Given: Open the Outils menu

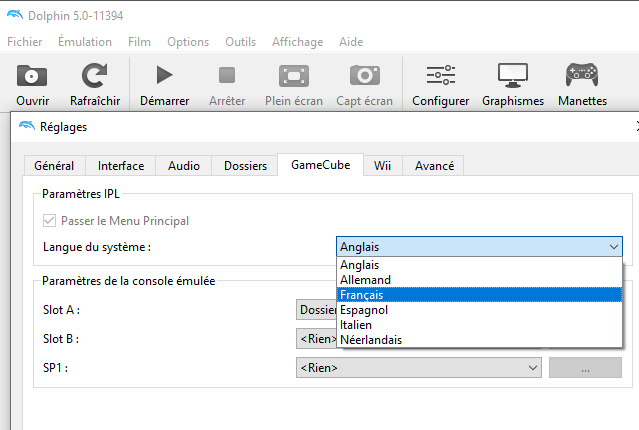Looking at the screenshot, I should (240, 42).
